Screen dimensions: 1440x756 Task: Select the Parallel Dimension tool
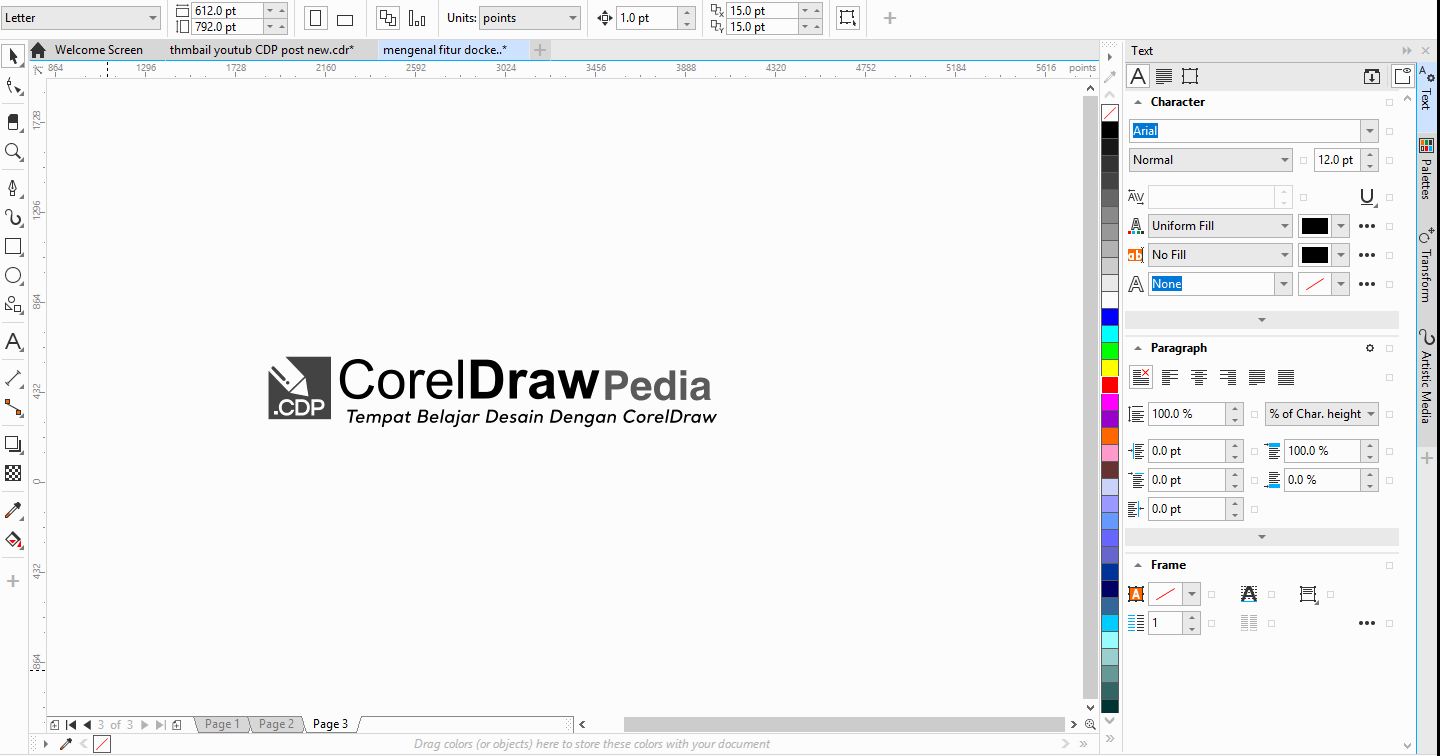click(x=13, y=378)
